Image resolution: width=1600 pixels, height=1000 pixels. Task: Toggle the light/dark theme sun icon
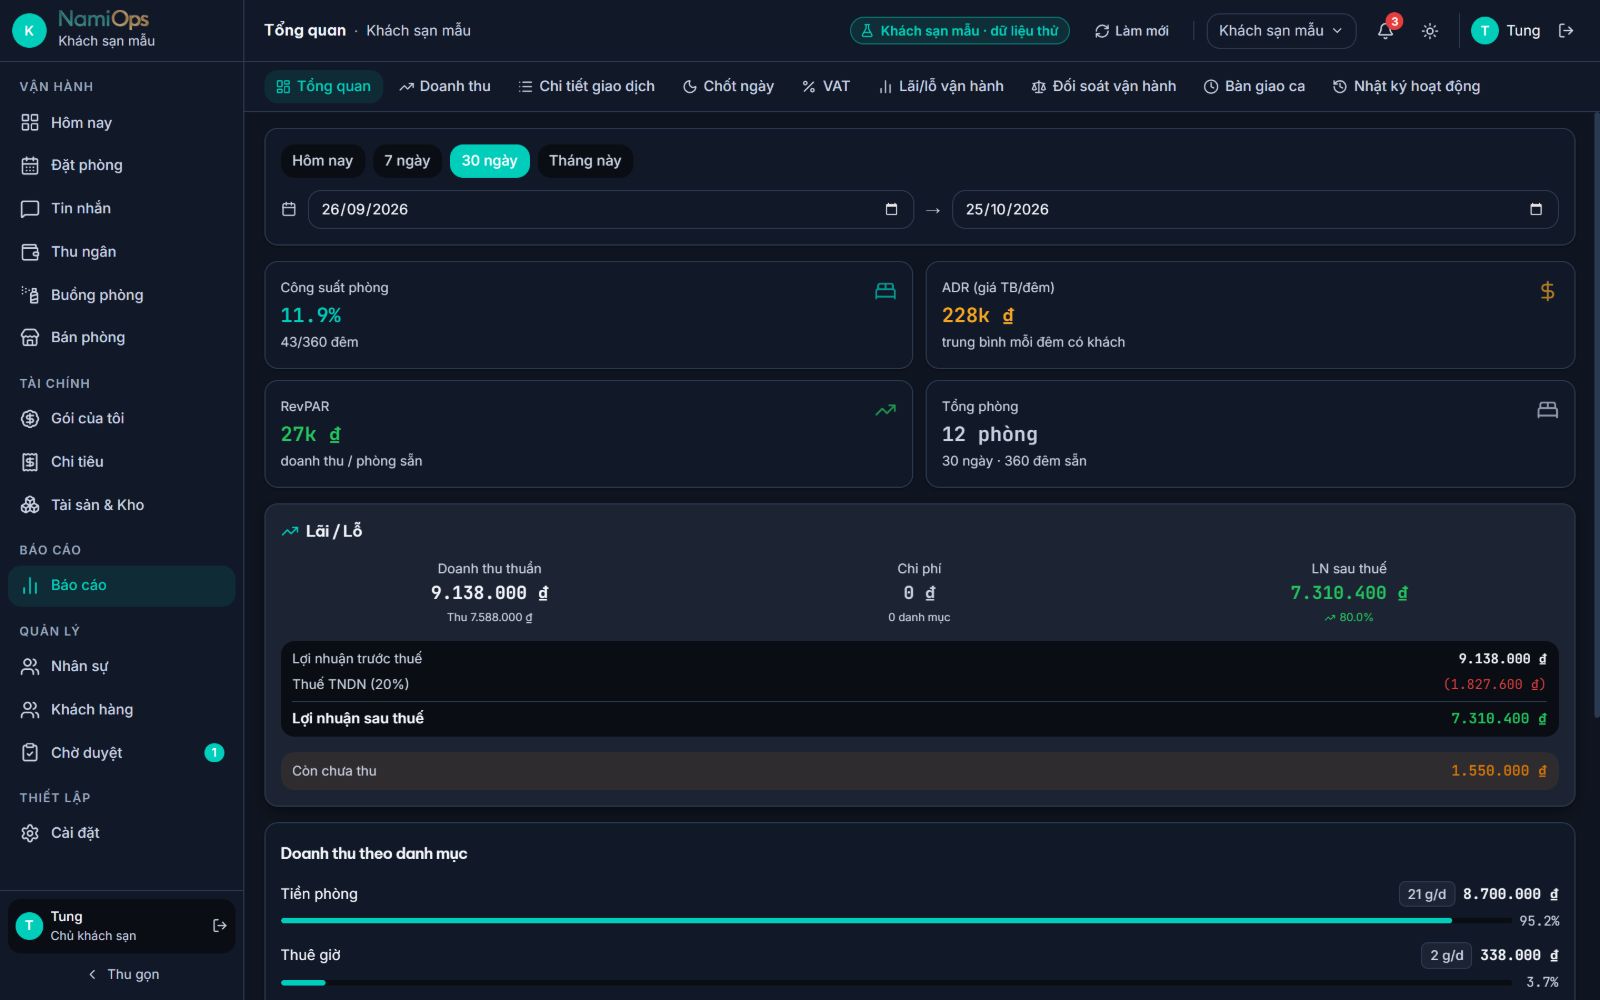point(1430,31)
